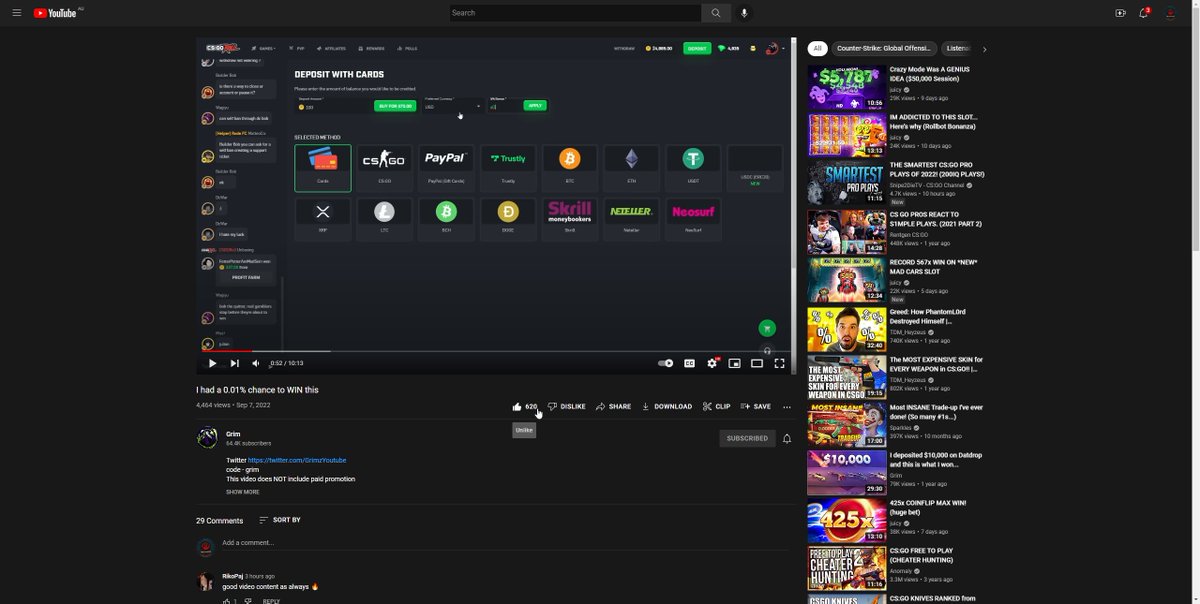This screenshot has width=1200, height=604.
Task: Toggle subtitles closed captions button
Action: pyautogui.click(x=689, y=363)
